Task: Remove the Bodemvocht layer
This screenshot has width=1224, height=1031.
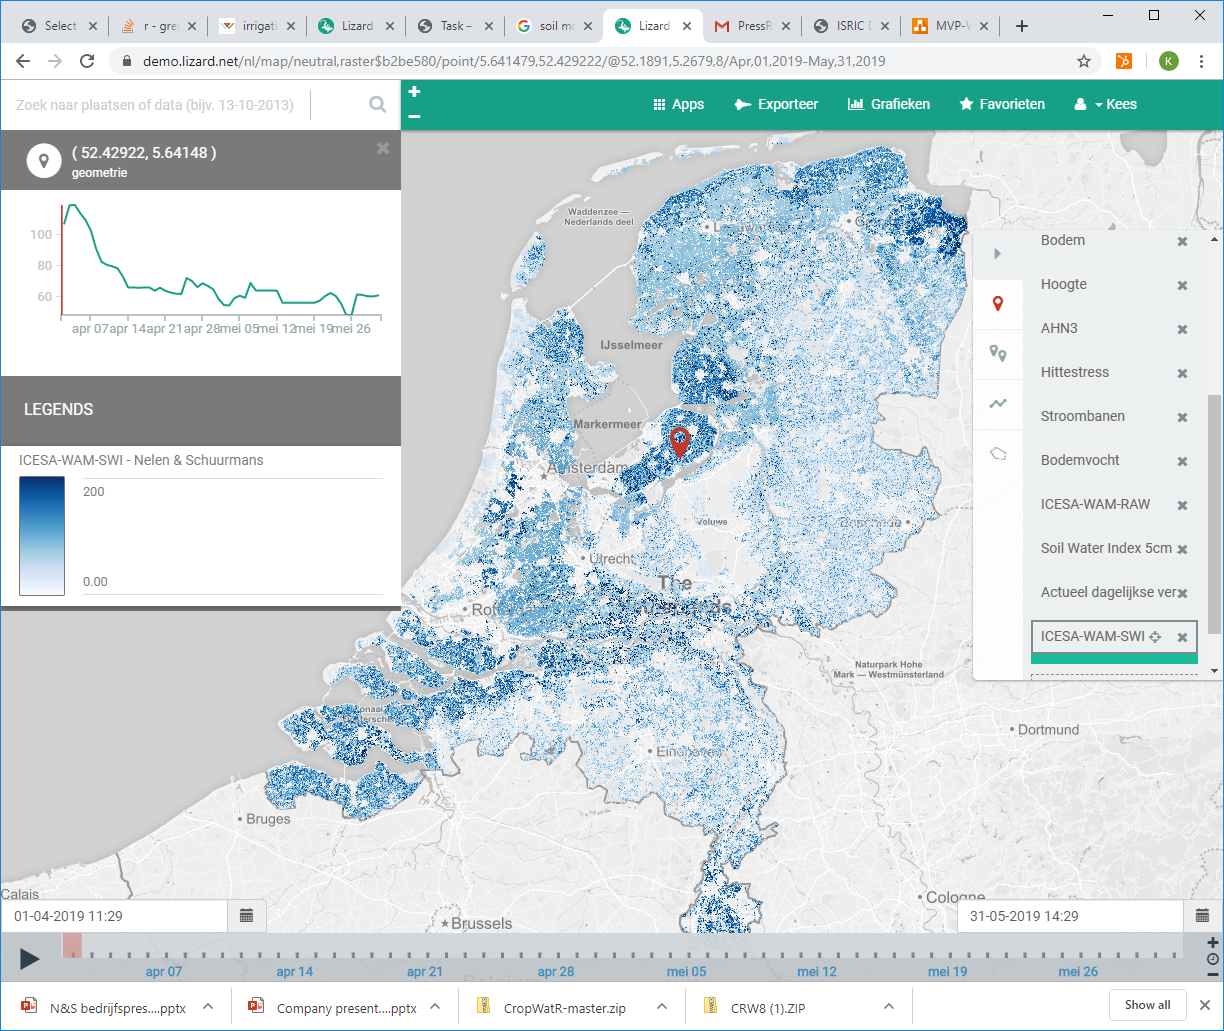Action: 1182,460
